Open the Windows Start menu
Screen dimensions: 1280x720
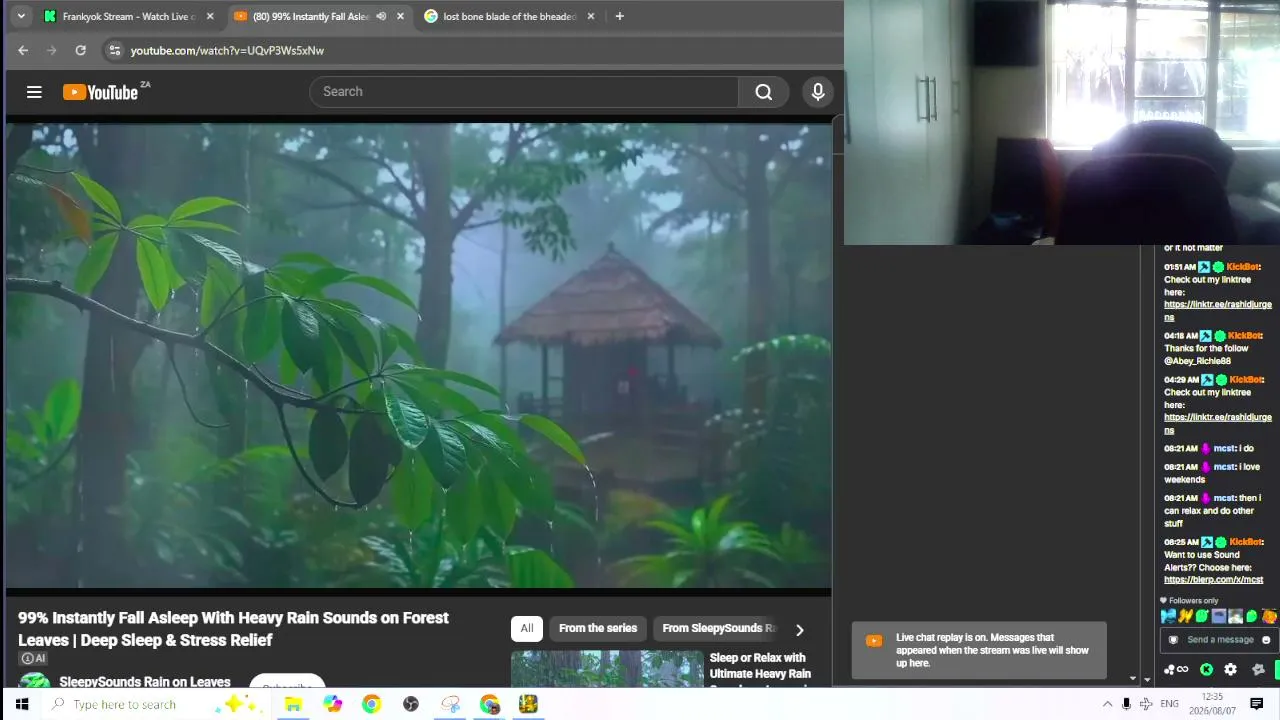[x=21, y=704]
